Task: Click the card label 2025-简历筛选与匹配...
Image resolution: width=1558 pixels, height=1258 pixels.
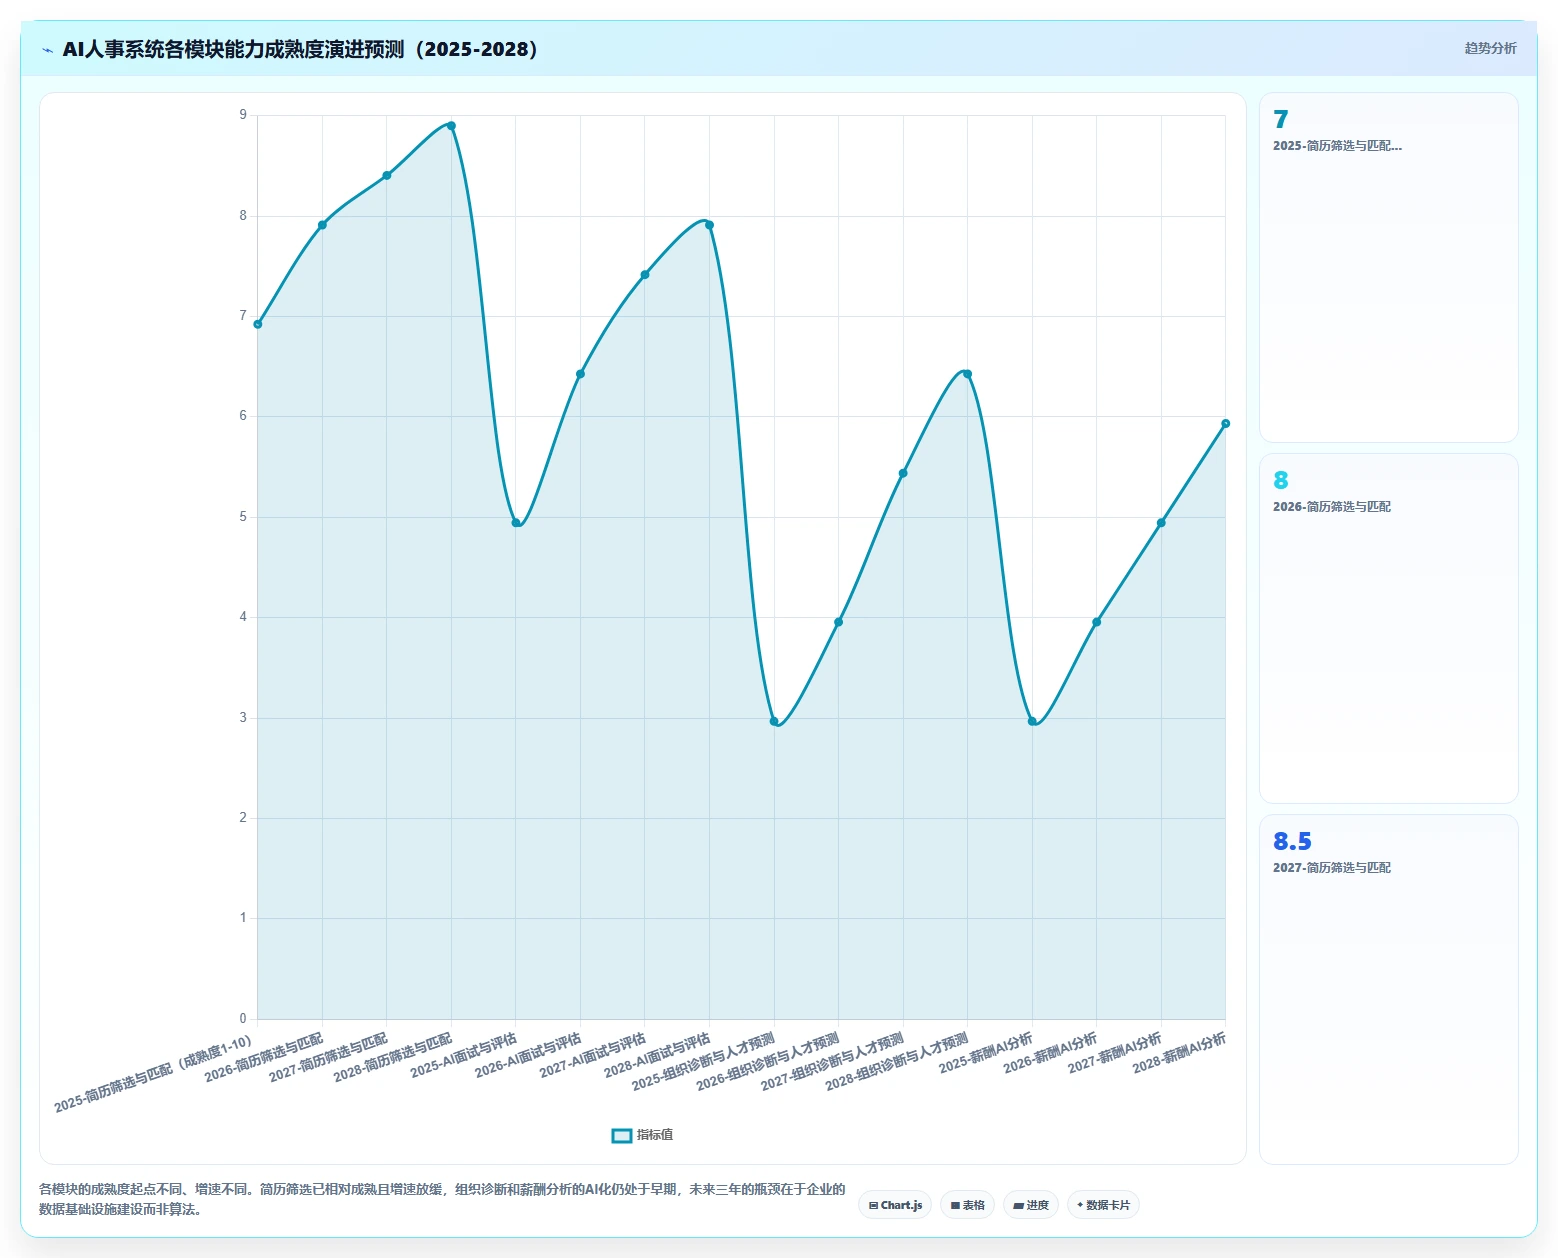Action: (x=1337, y=146)
